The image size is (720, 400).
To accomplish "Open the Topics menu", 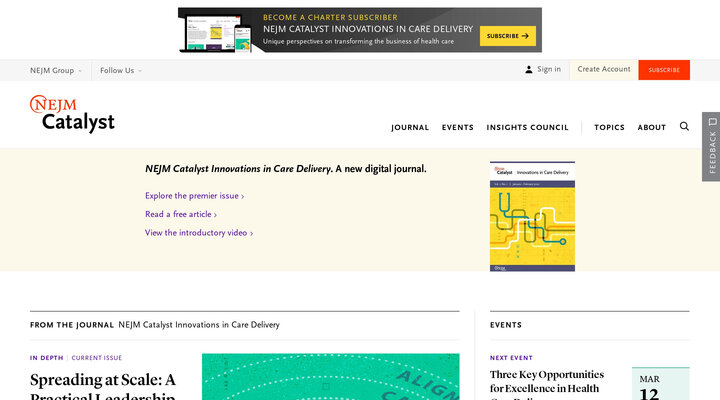I will pyautogui.click(x=609, y=128).
